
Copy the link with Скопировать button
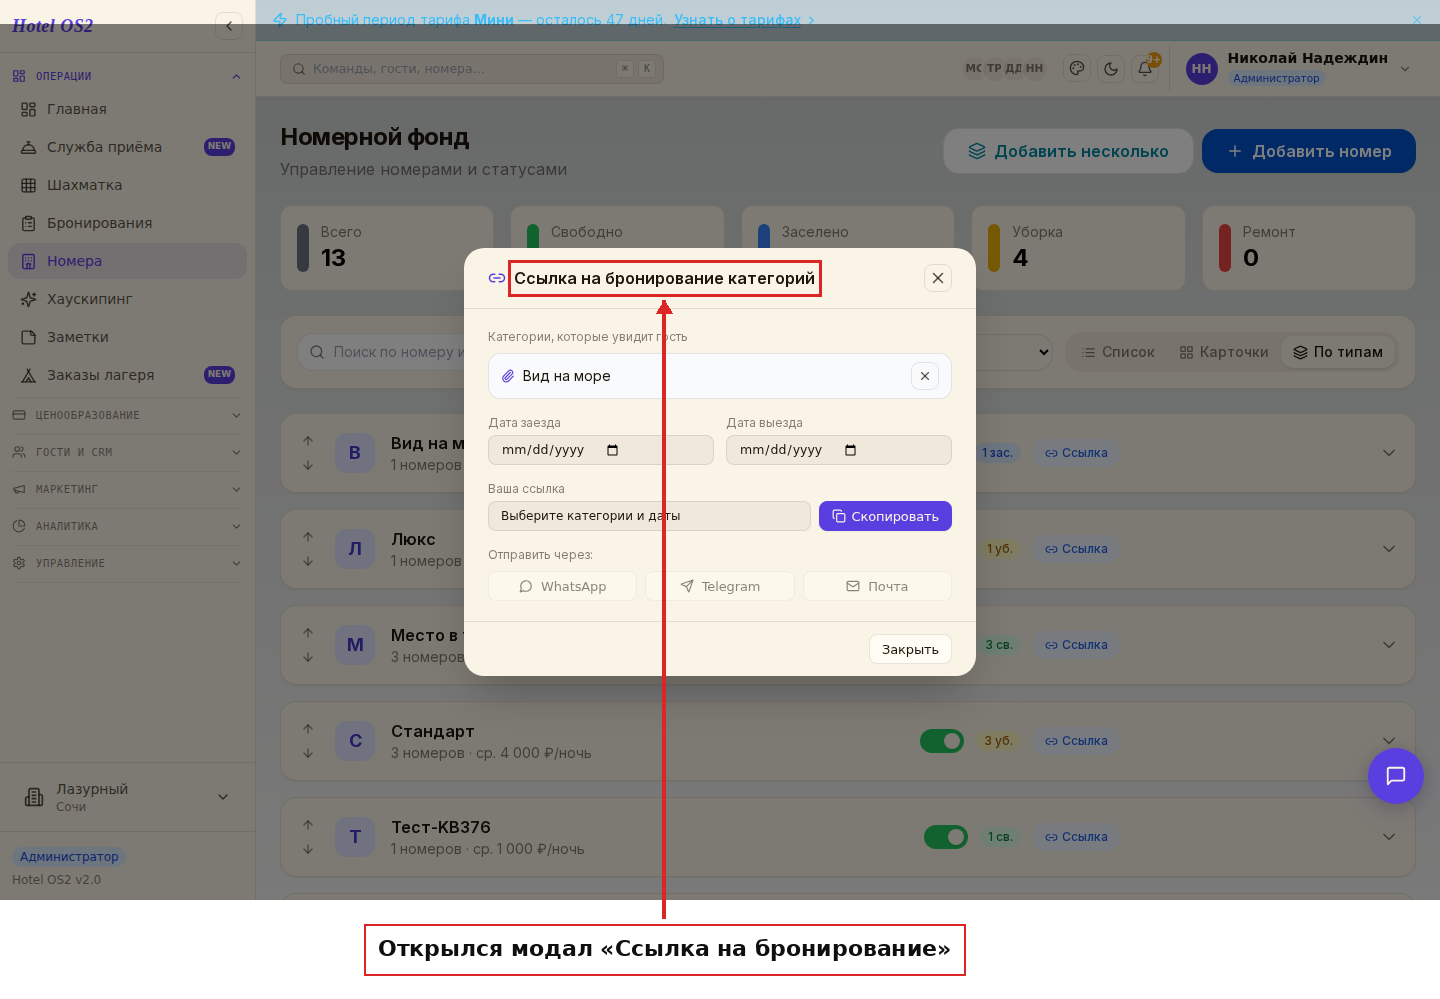click(885, 516)
